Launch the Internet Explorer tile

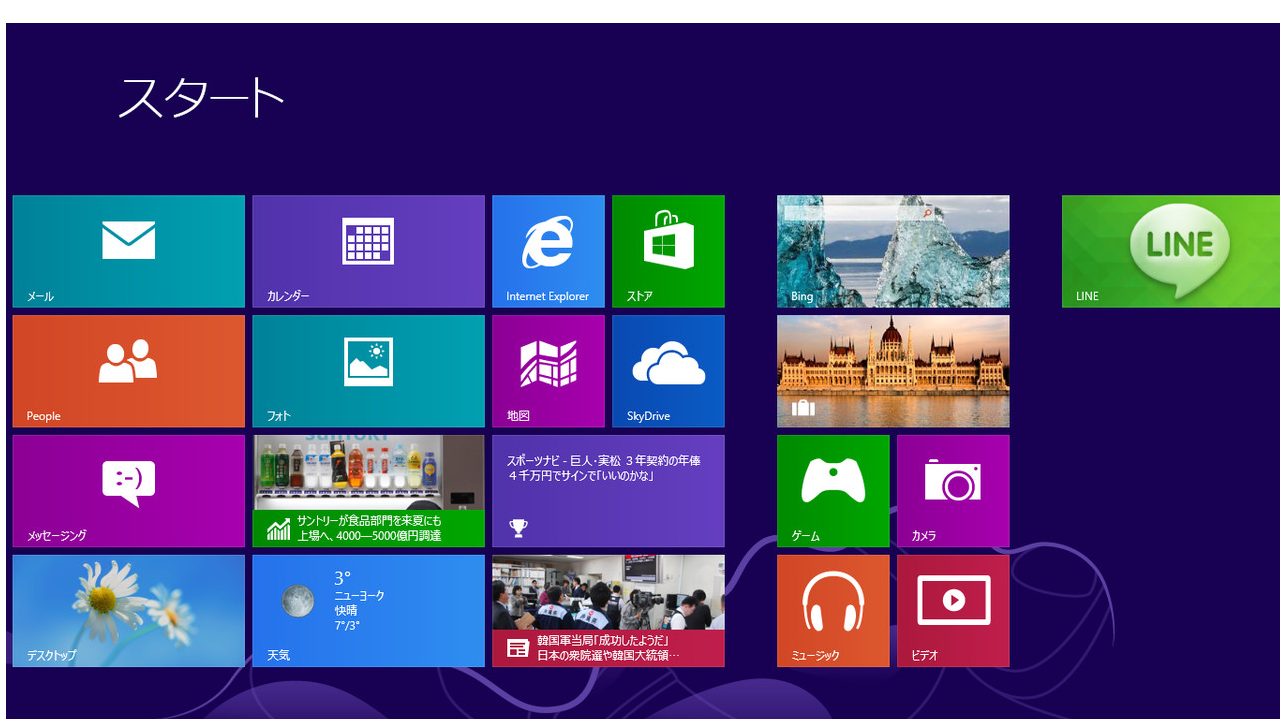click(x=548, y=251)
